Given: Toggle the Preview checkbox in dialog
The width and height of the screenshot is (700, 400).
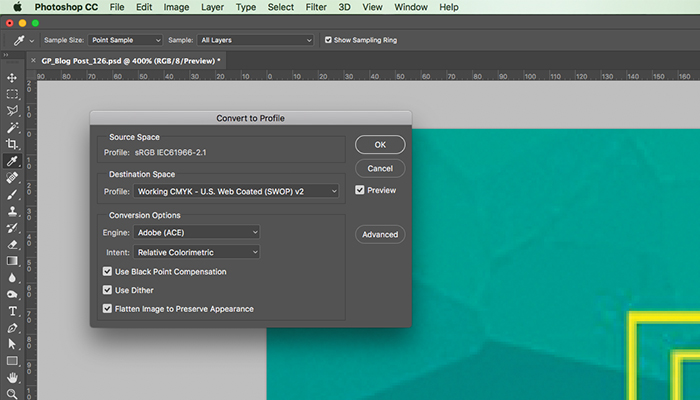Looking at the screenshot, I should [360, 190].
